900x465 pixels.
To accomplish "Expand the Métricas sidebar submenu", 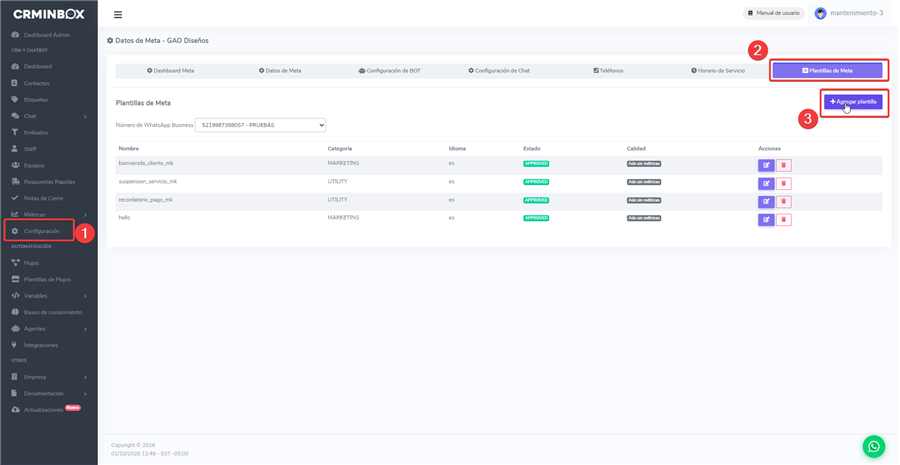I will [x=49, y=214].
